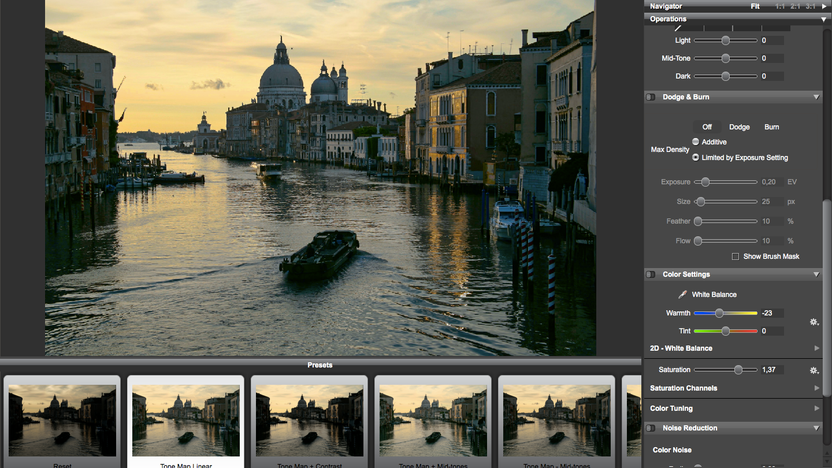Adjust the Light slider handle

(725, 40)
